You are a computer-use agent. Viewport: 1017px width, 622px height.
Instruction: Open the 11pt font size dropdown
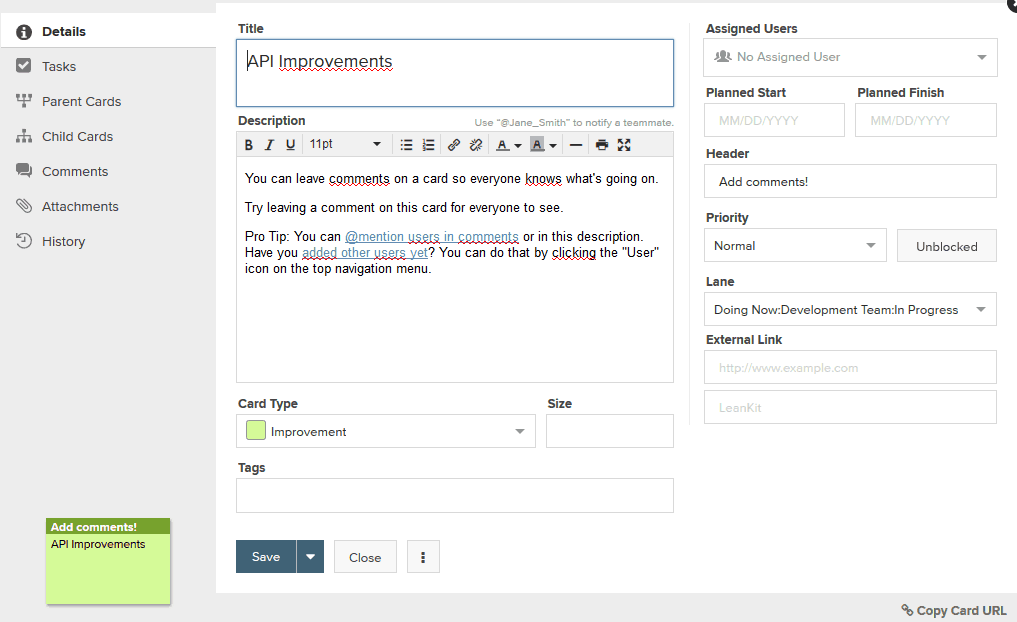click(345, 145)
